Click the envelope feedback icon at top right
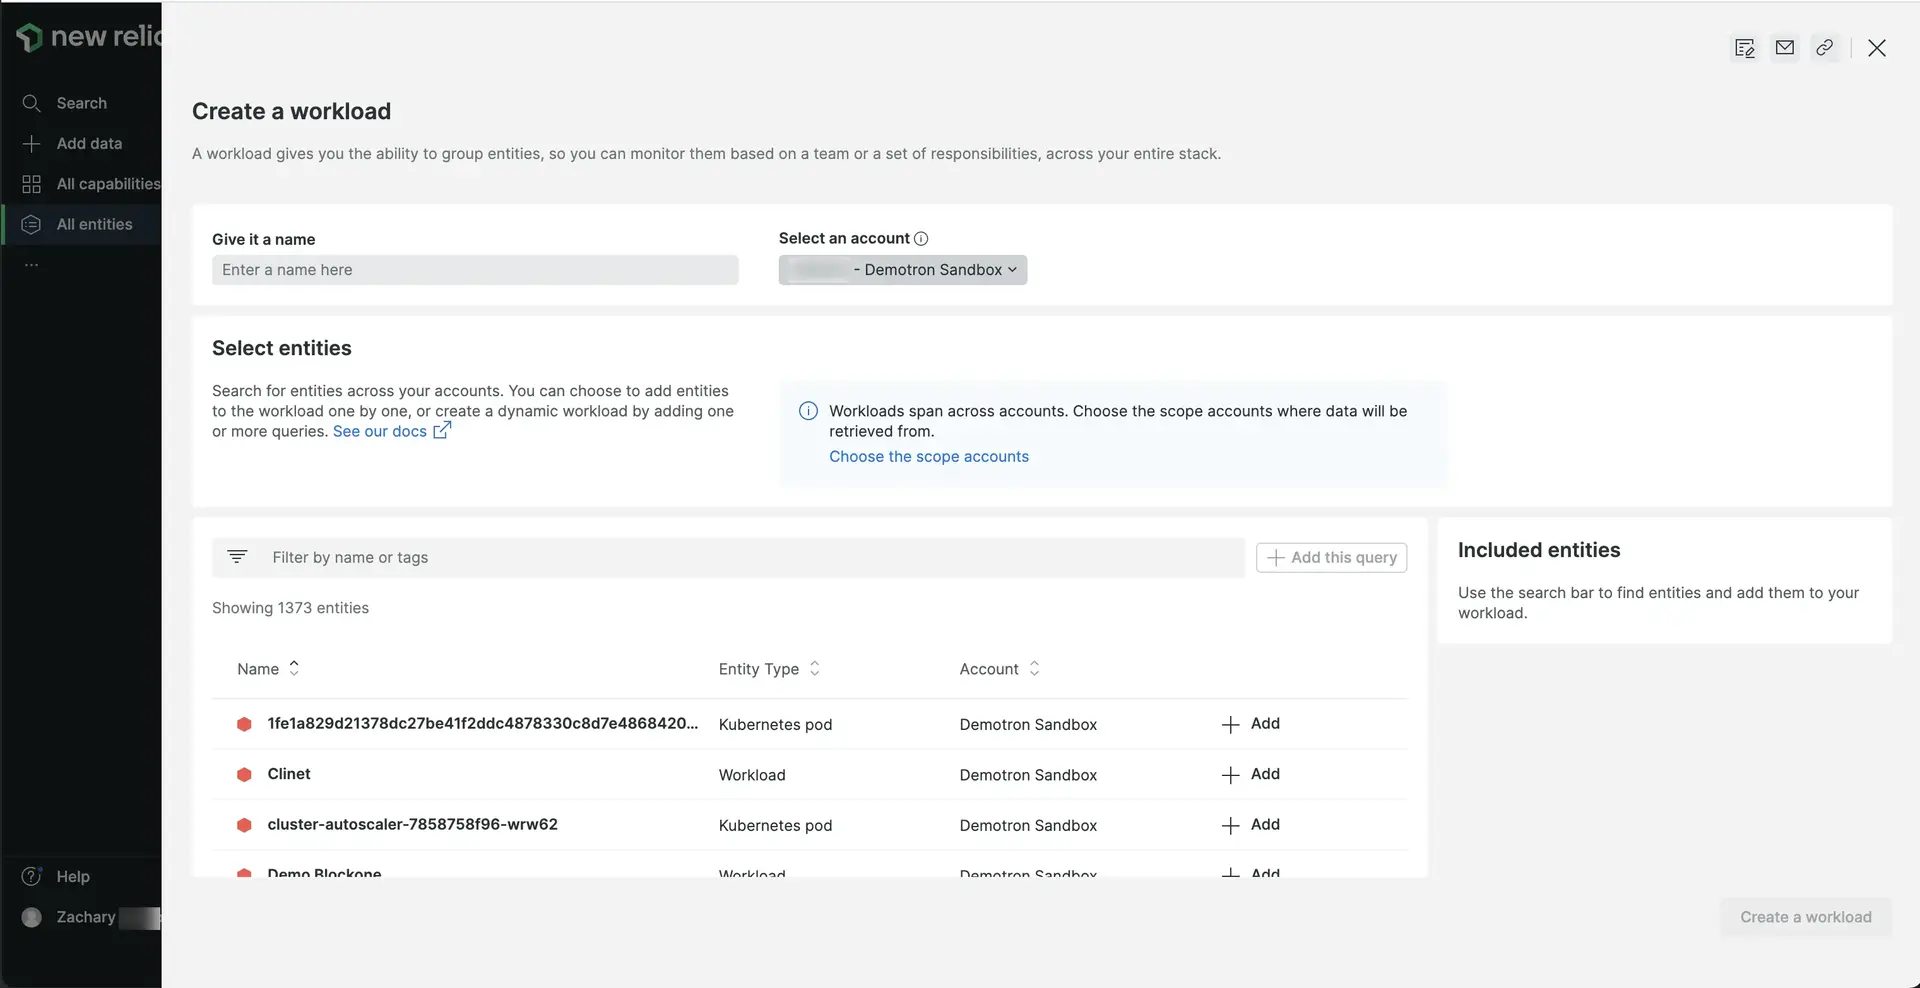The width and height of the screenshot is (1920, 988). 1784,48
